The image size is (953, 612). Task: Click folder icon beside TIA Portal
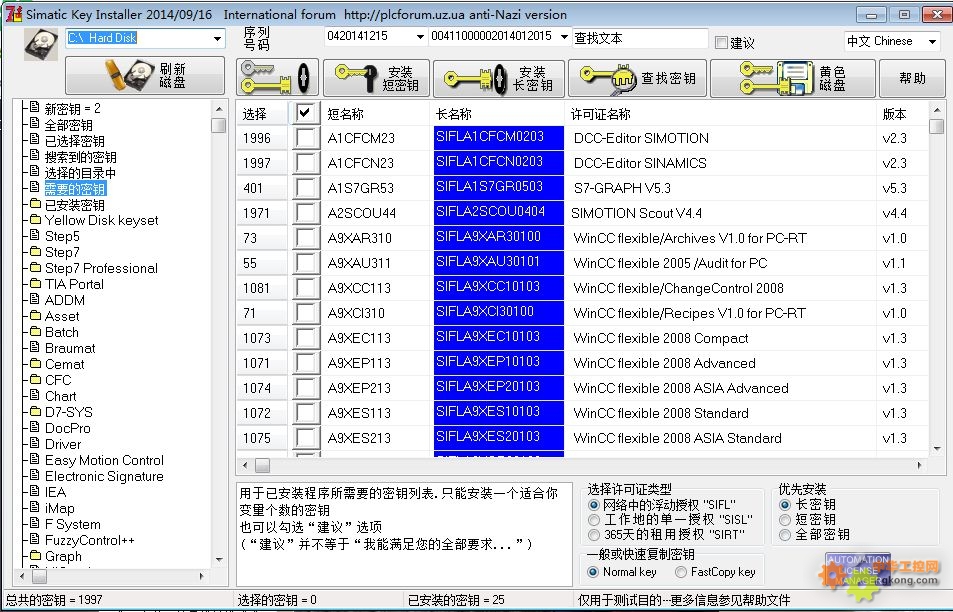[35, 283]
